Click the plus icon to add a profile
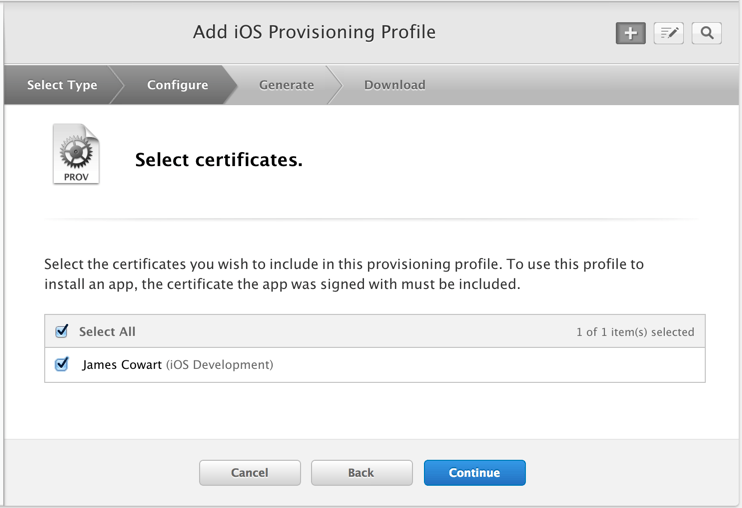The image size is (742, 508). tap(630, 33)
